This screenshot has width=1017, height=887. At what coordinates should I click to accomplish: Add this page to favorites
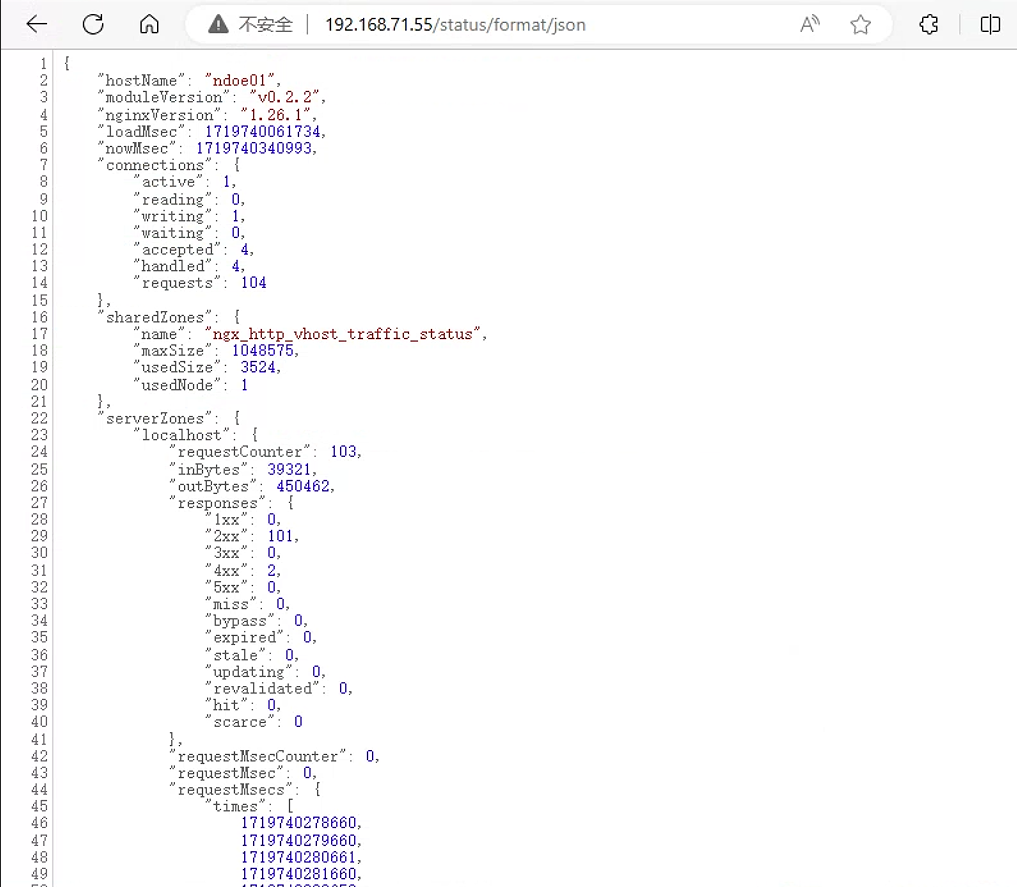tap(861, 25)
